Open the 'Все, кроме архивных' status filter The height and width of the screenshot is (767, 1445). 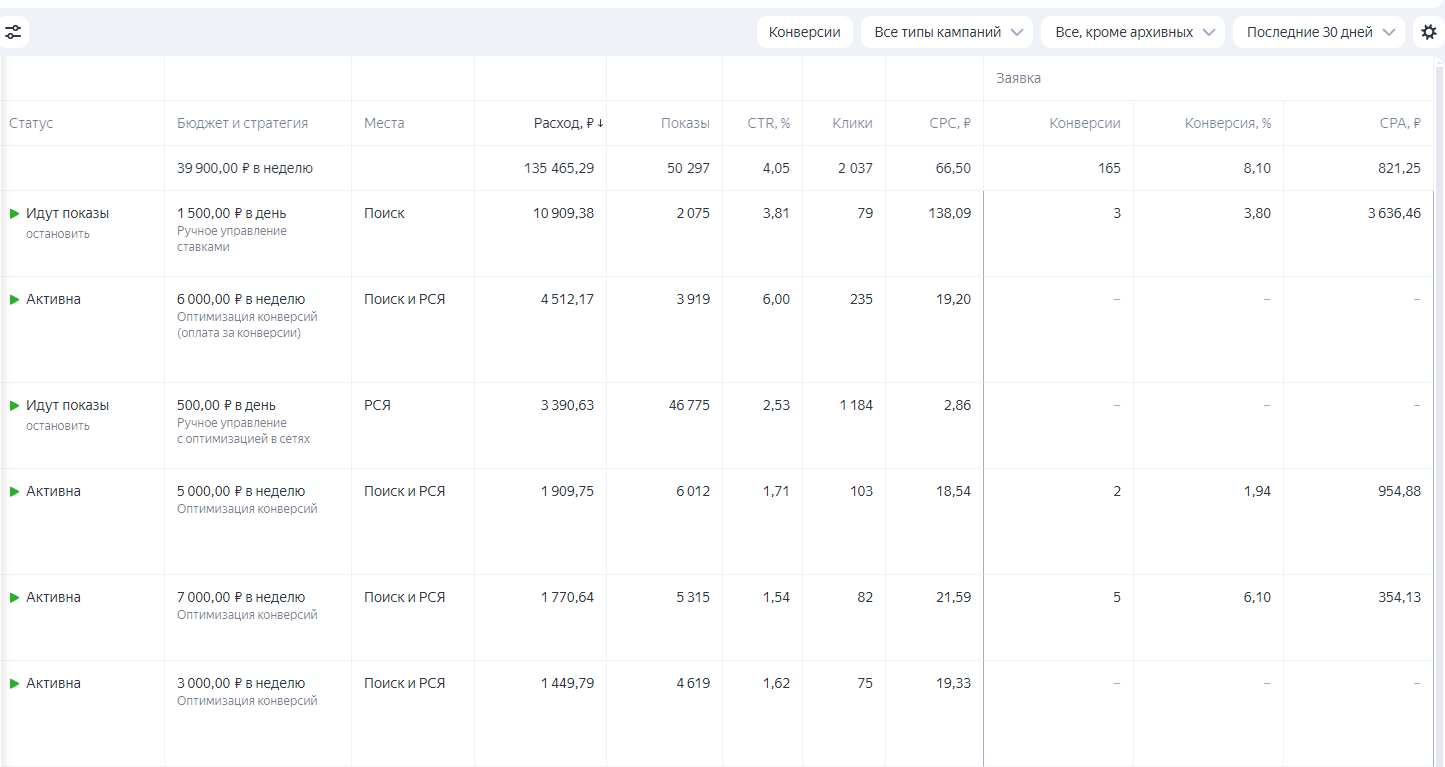pos(1133,32)
